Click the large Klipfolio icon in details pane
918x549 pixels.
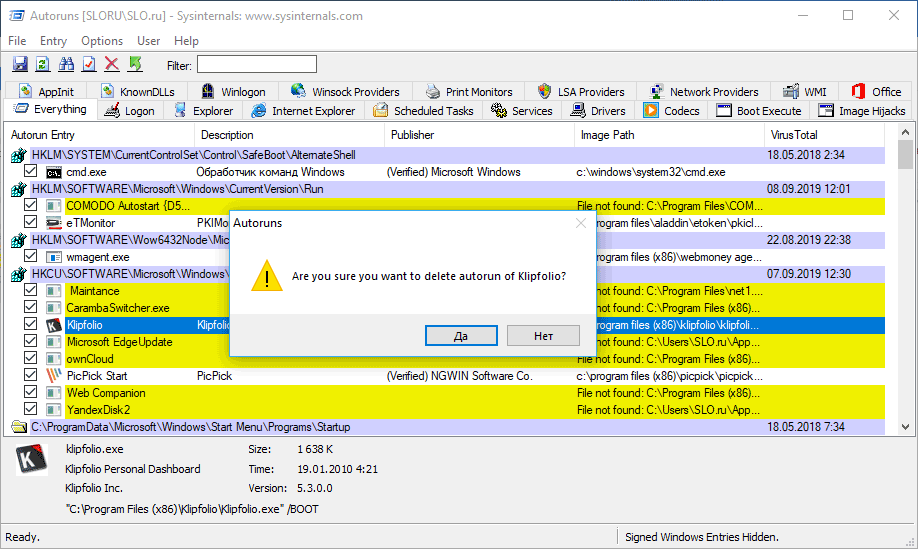pyautogui.click(x=31, y=459)
